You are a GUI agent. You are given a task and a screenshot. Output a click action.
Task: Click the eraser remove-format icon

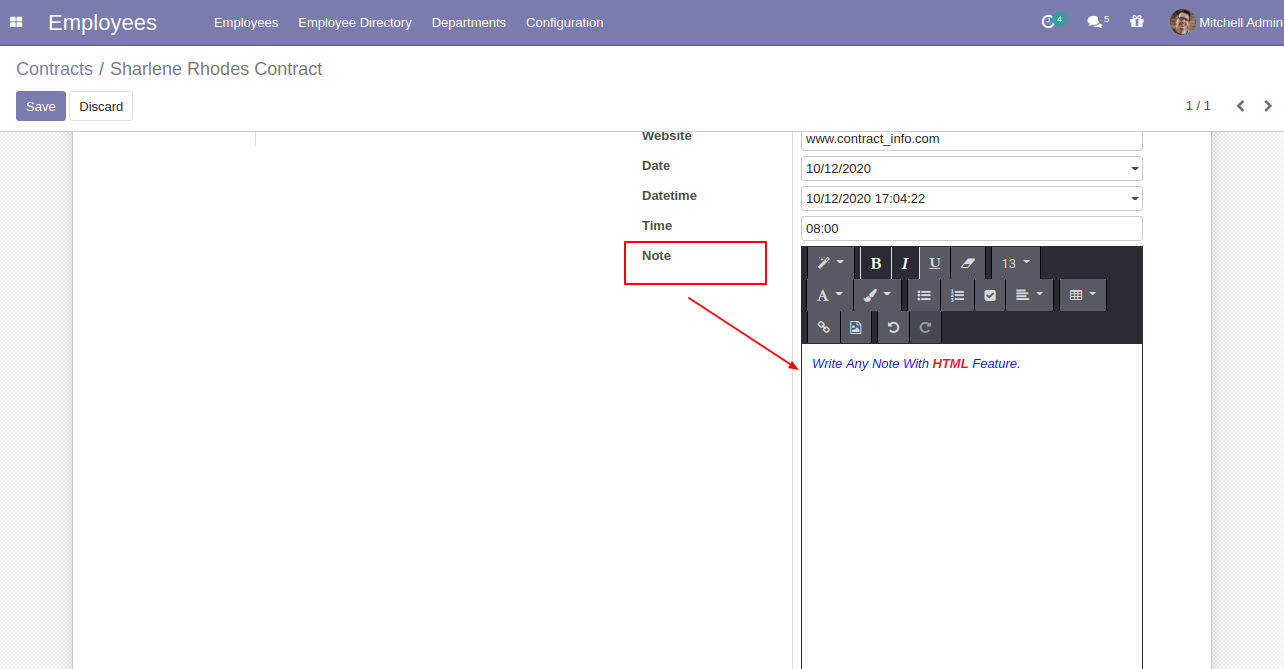click(967, 263)
